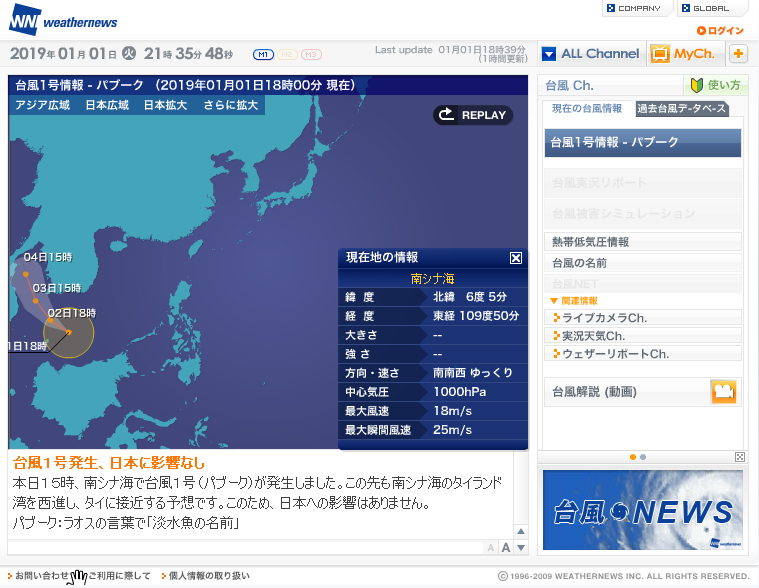Click the orange plus icon beside MyCh.
Image resolution: width=759 pixels, height=588 pixels.
tap(738, 54)
